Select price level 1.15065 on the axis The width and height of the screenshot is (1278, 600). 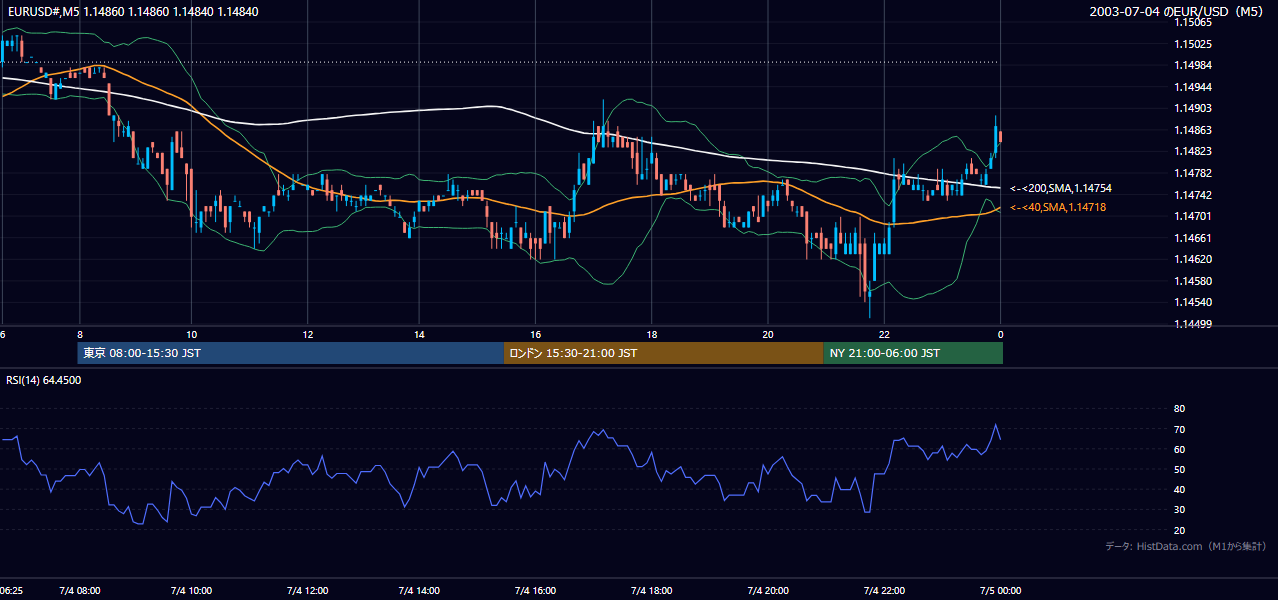point(1192,22)
